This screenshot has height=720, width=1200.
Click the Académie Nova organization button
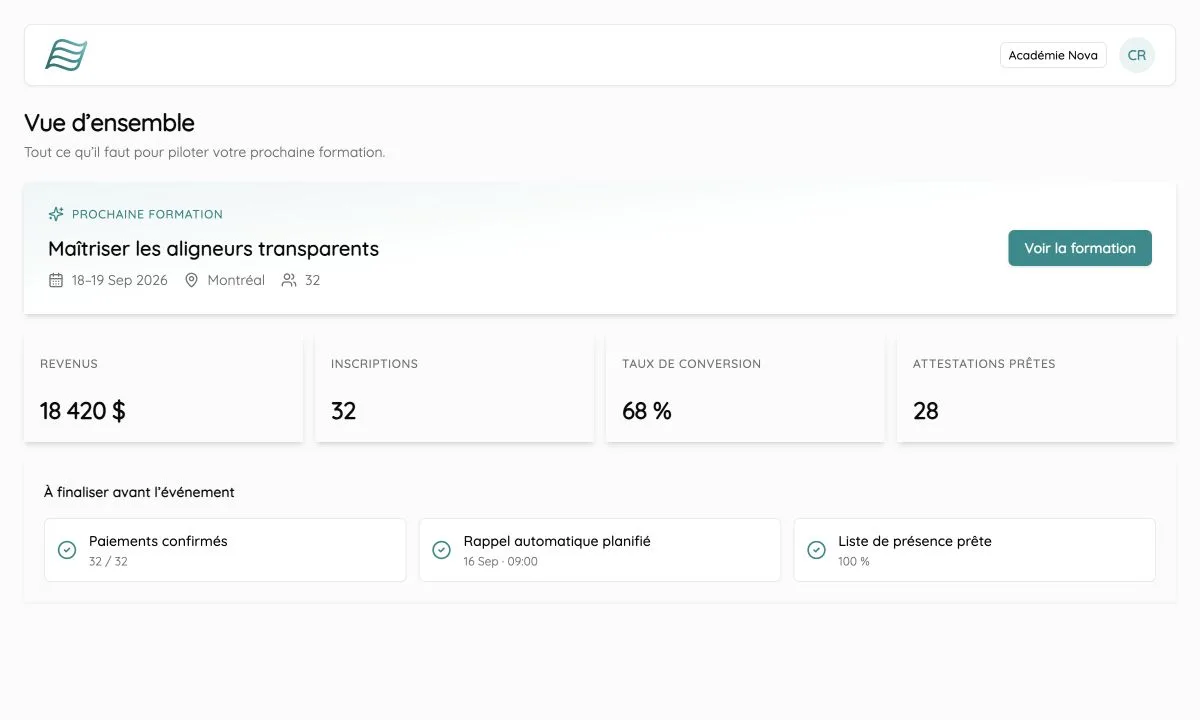(x=1053, y=55)
